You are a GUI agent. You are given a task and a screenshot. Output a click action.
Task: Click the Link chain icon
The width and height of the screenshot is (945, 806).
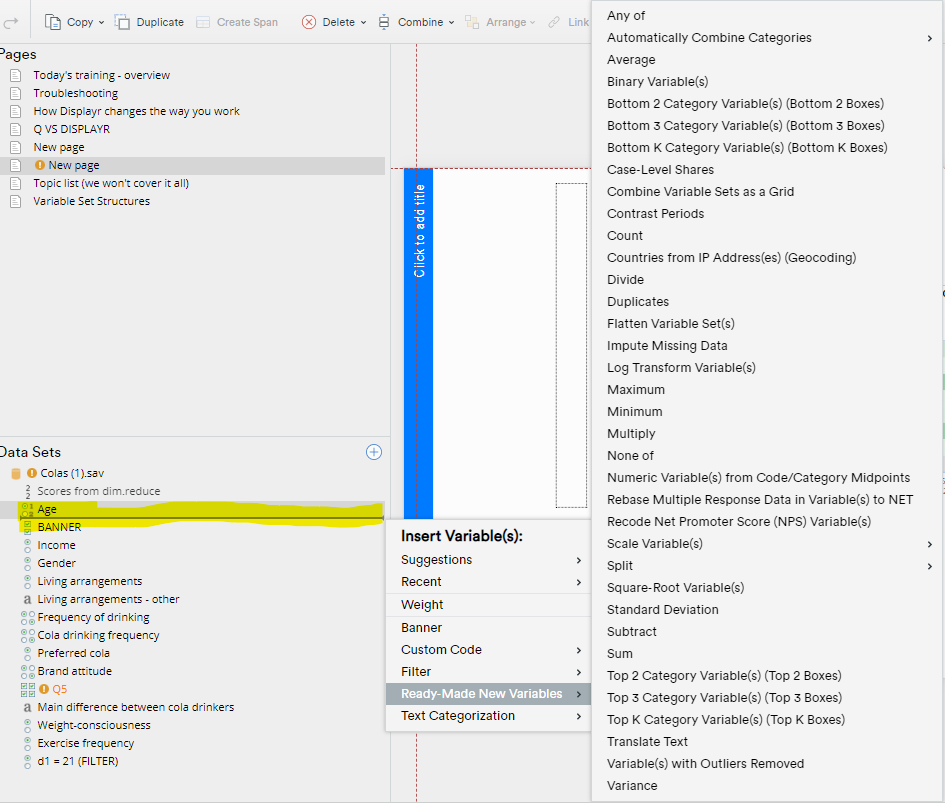click(554, 22)
